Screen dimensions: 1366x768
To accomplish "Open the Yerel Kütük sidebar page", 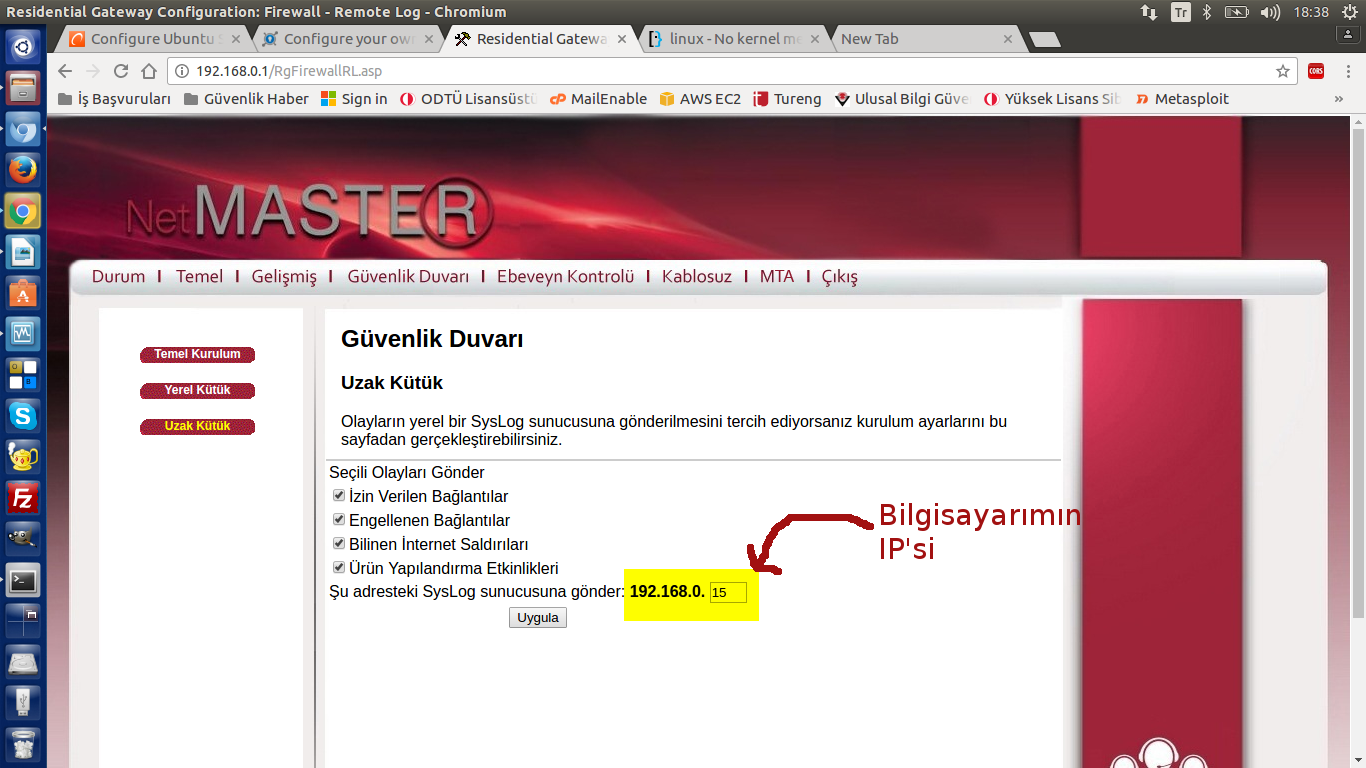I will point(197,390).
